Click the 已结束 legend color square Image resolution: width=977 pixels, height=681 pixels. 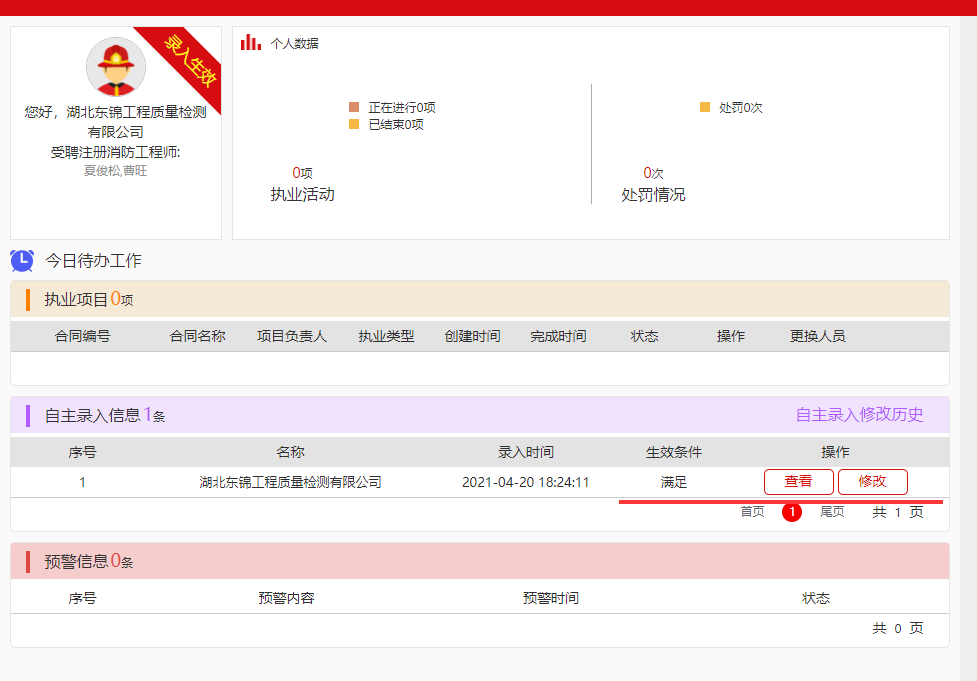click(x=354, y=125)
